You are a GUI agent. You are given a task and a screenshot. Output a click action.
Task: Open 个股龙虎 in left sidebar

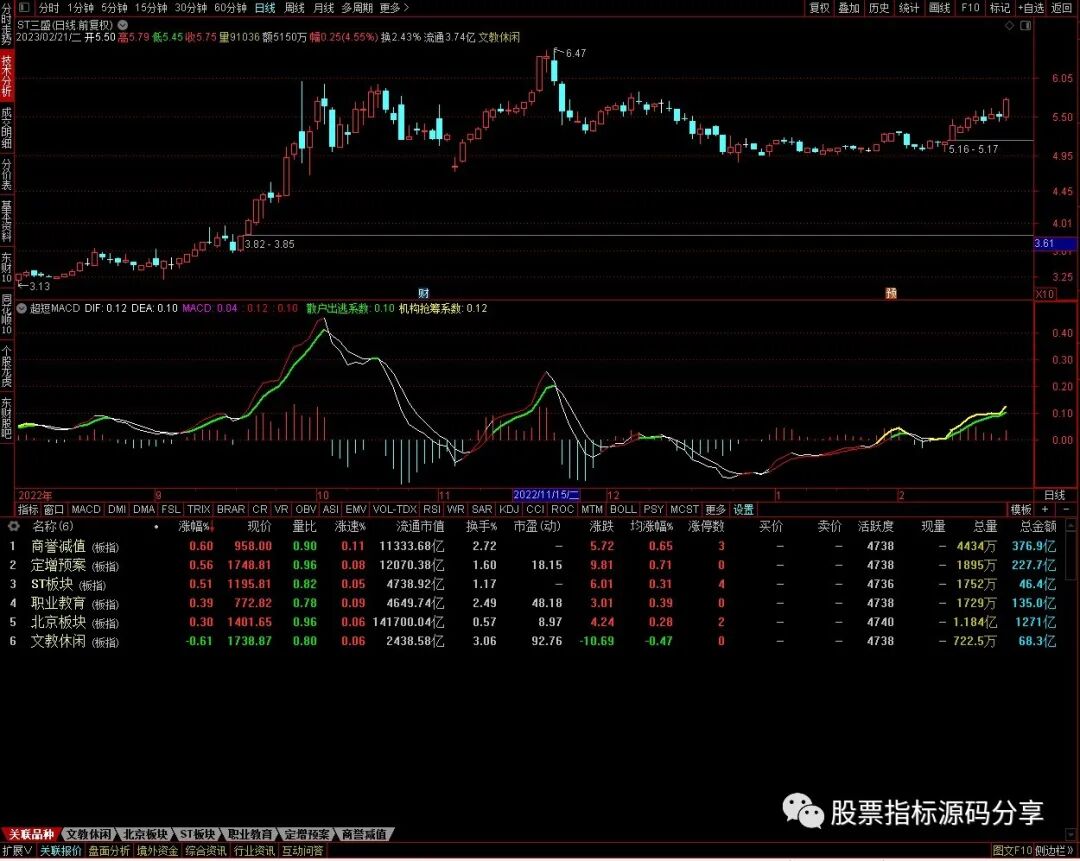coord(6,365)
